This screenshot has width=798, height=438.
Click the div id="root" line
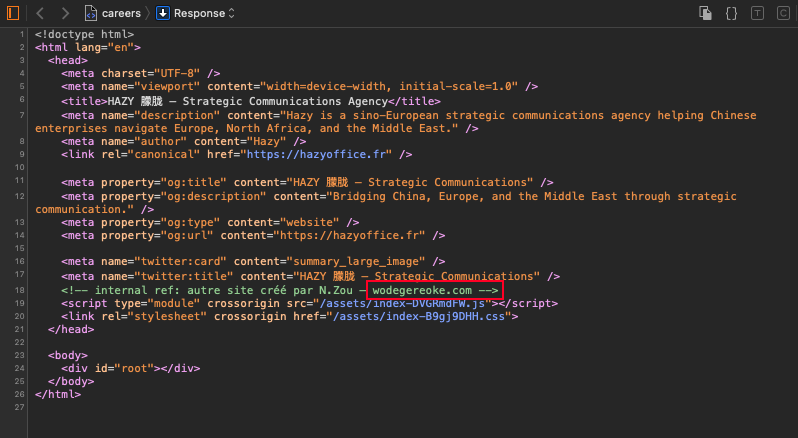pyautogui.click(x=131, y=368)
